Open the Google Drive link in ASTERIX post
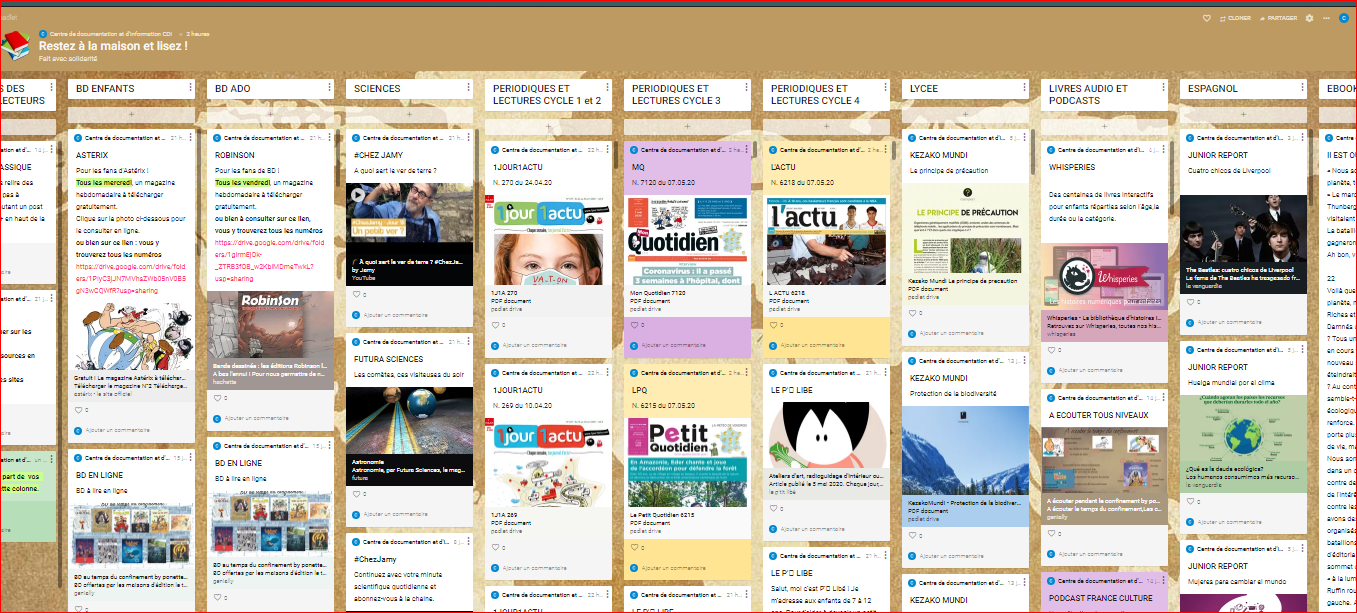The image size is (1357, 613). [x=131, y=281]
